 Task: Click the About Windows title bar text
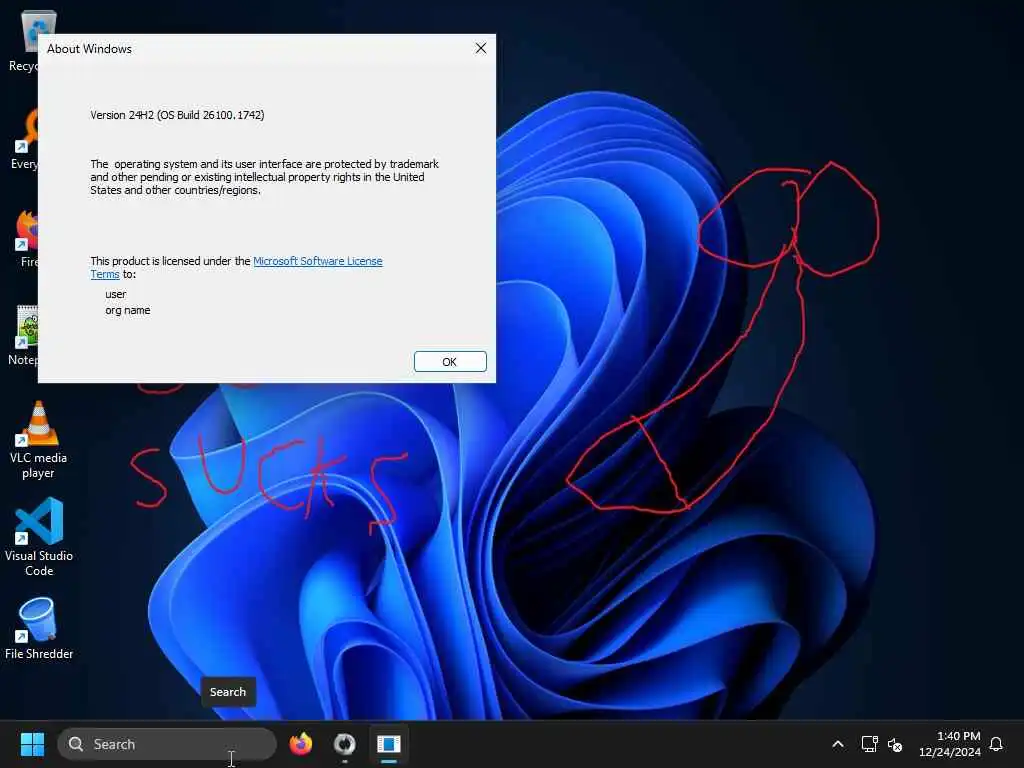tap(89, 49)
